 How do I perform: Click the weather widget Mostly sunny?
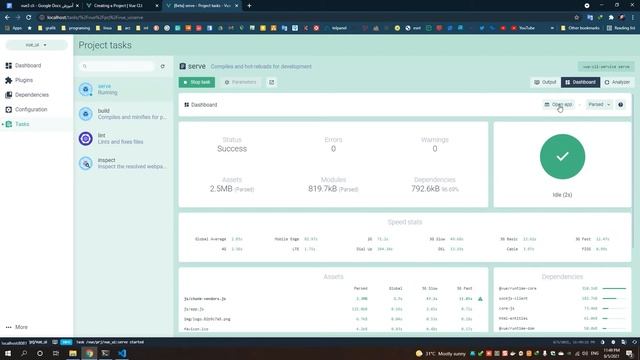pos(440,353)
